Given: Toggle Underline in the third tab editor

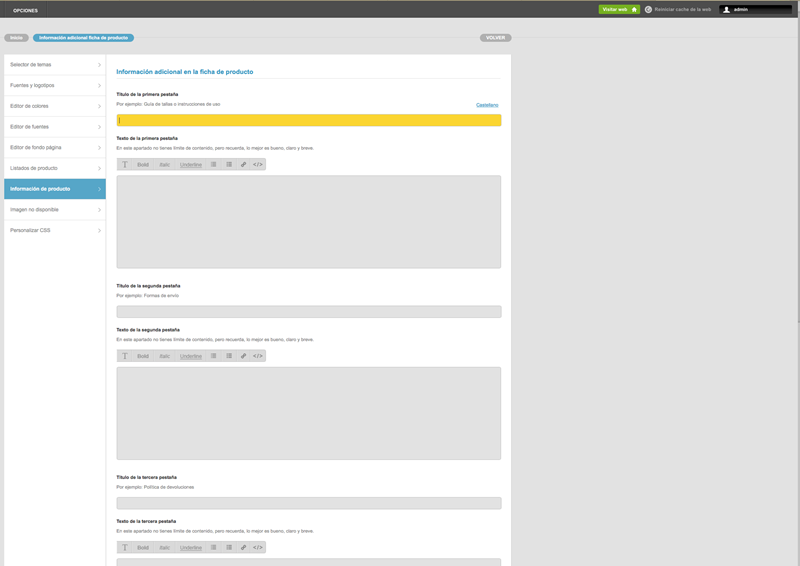Looking at the screenshot, I should point(191,547).
